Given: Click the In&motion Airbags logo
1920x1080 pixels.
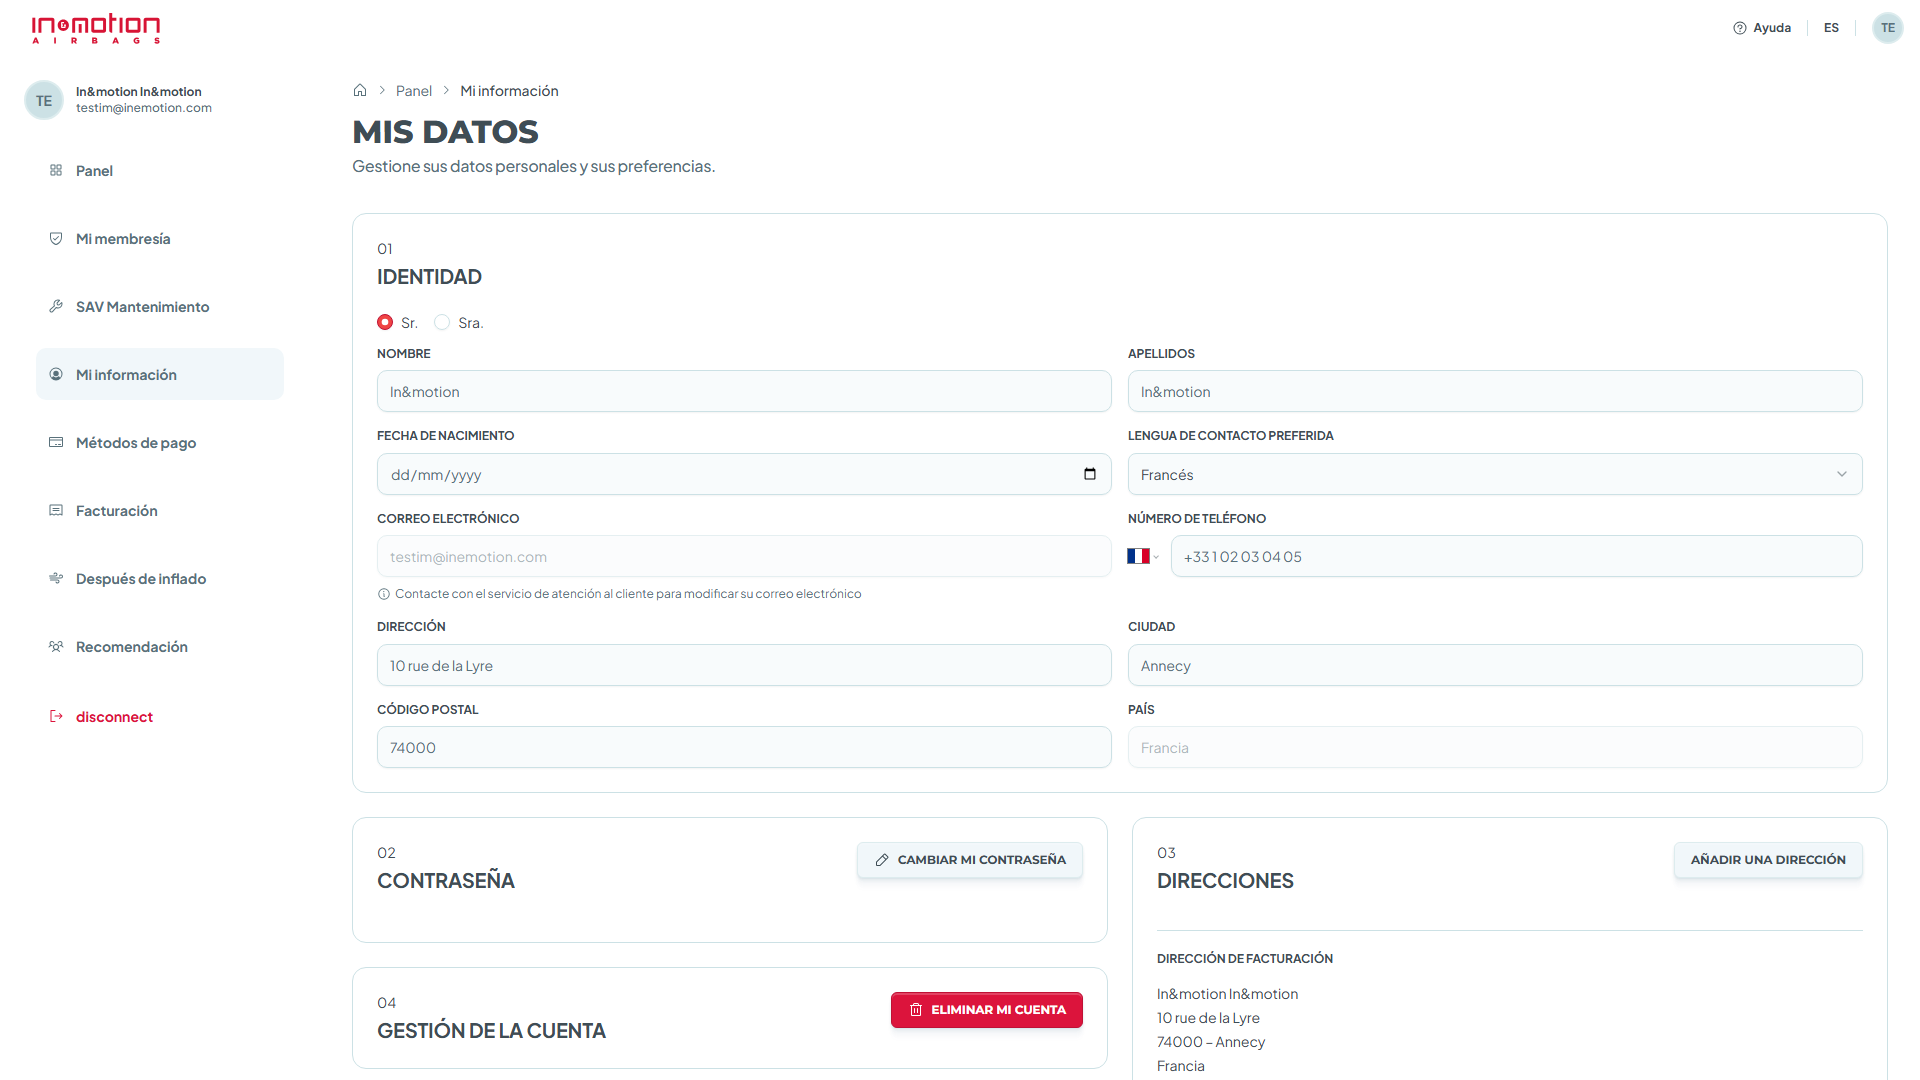Looking at the screenshot, I should pyautogui.click(x=96, y=28).
